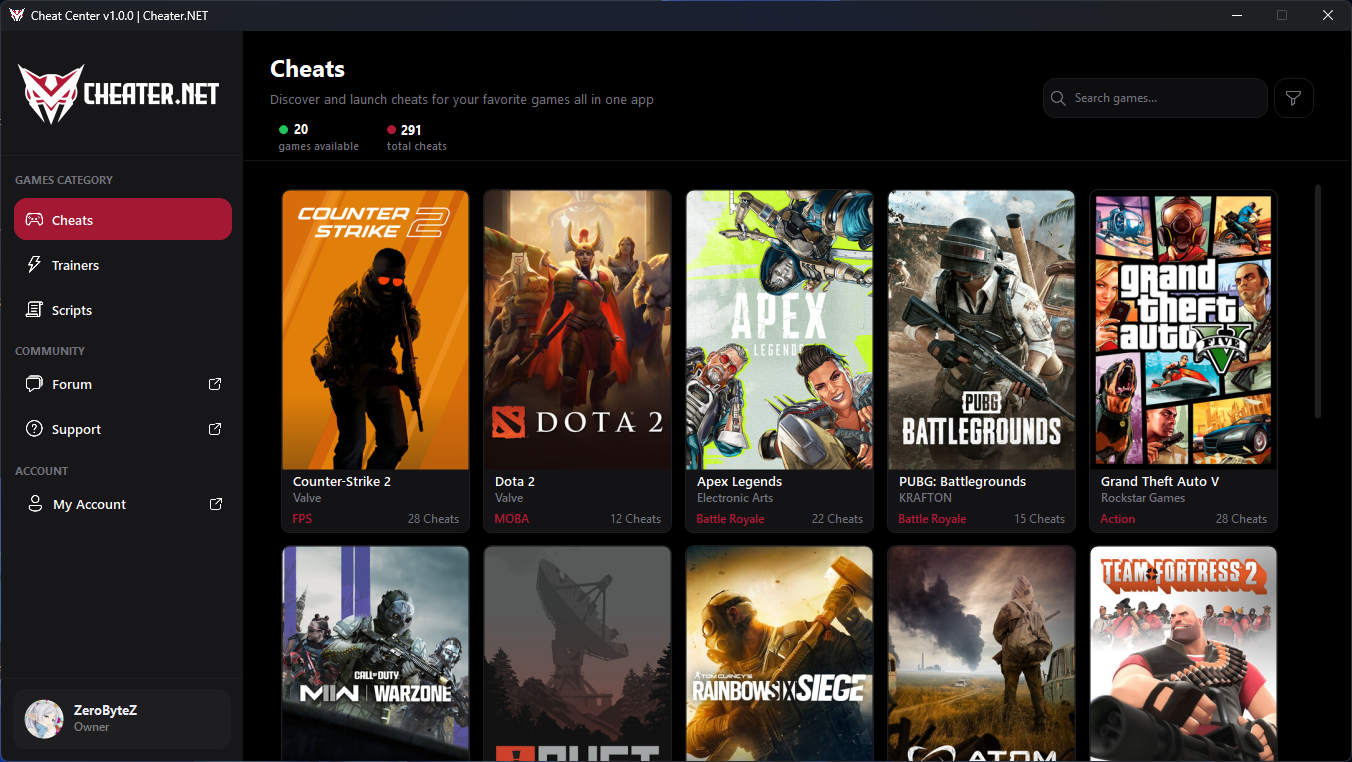Open the Rust game cover

pos(577,654)
